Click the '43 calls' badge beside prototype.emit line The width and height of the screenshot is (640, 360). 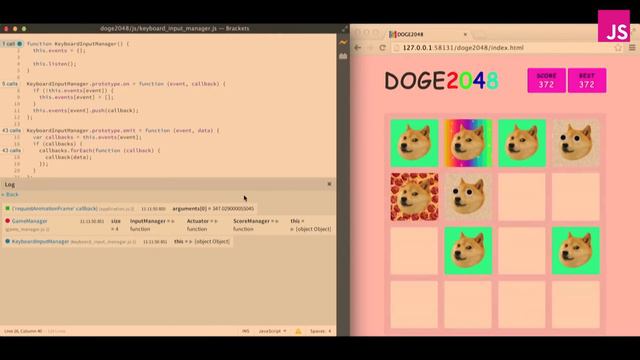pos(11,131)
